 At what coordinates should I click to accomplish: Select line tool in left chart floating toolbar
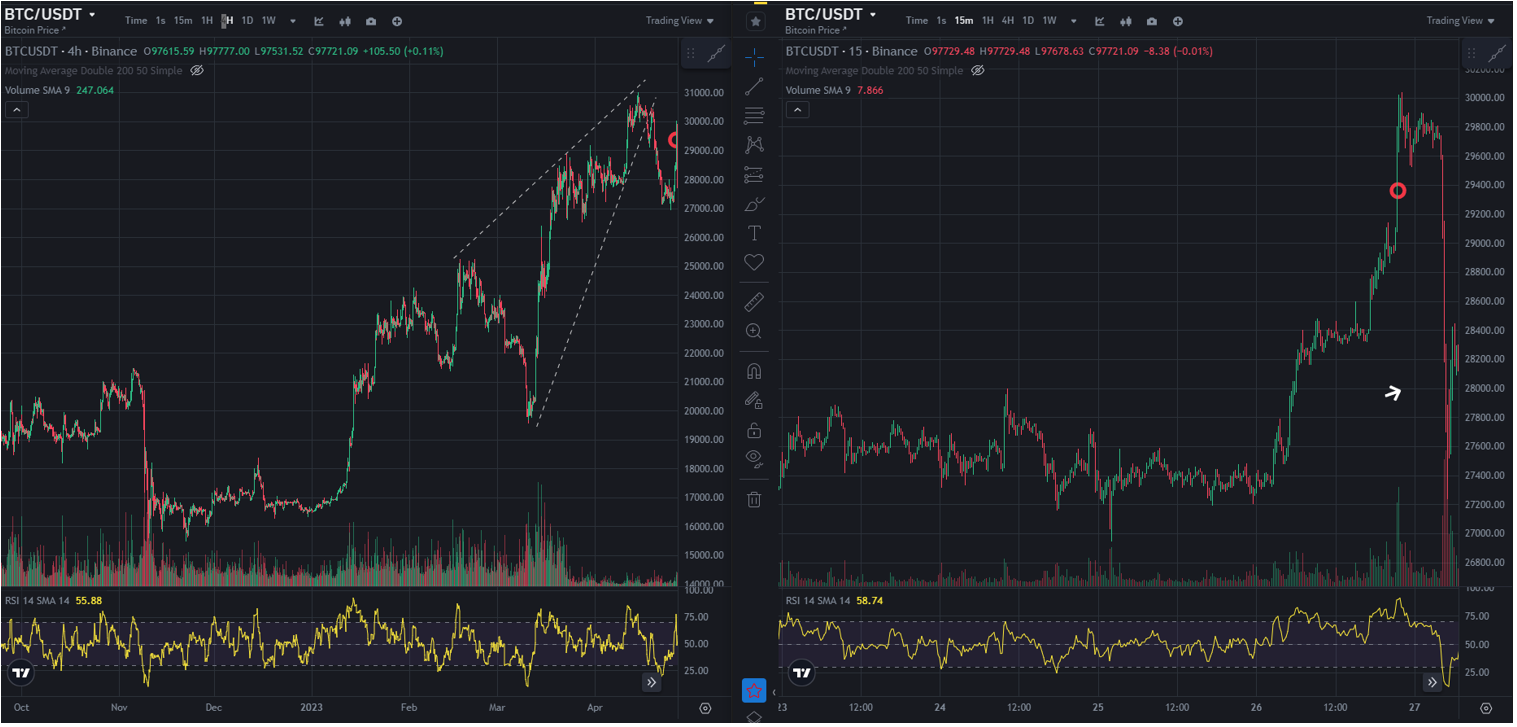coord(717,54)
